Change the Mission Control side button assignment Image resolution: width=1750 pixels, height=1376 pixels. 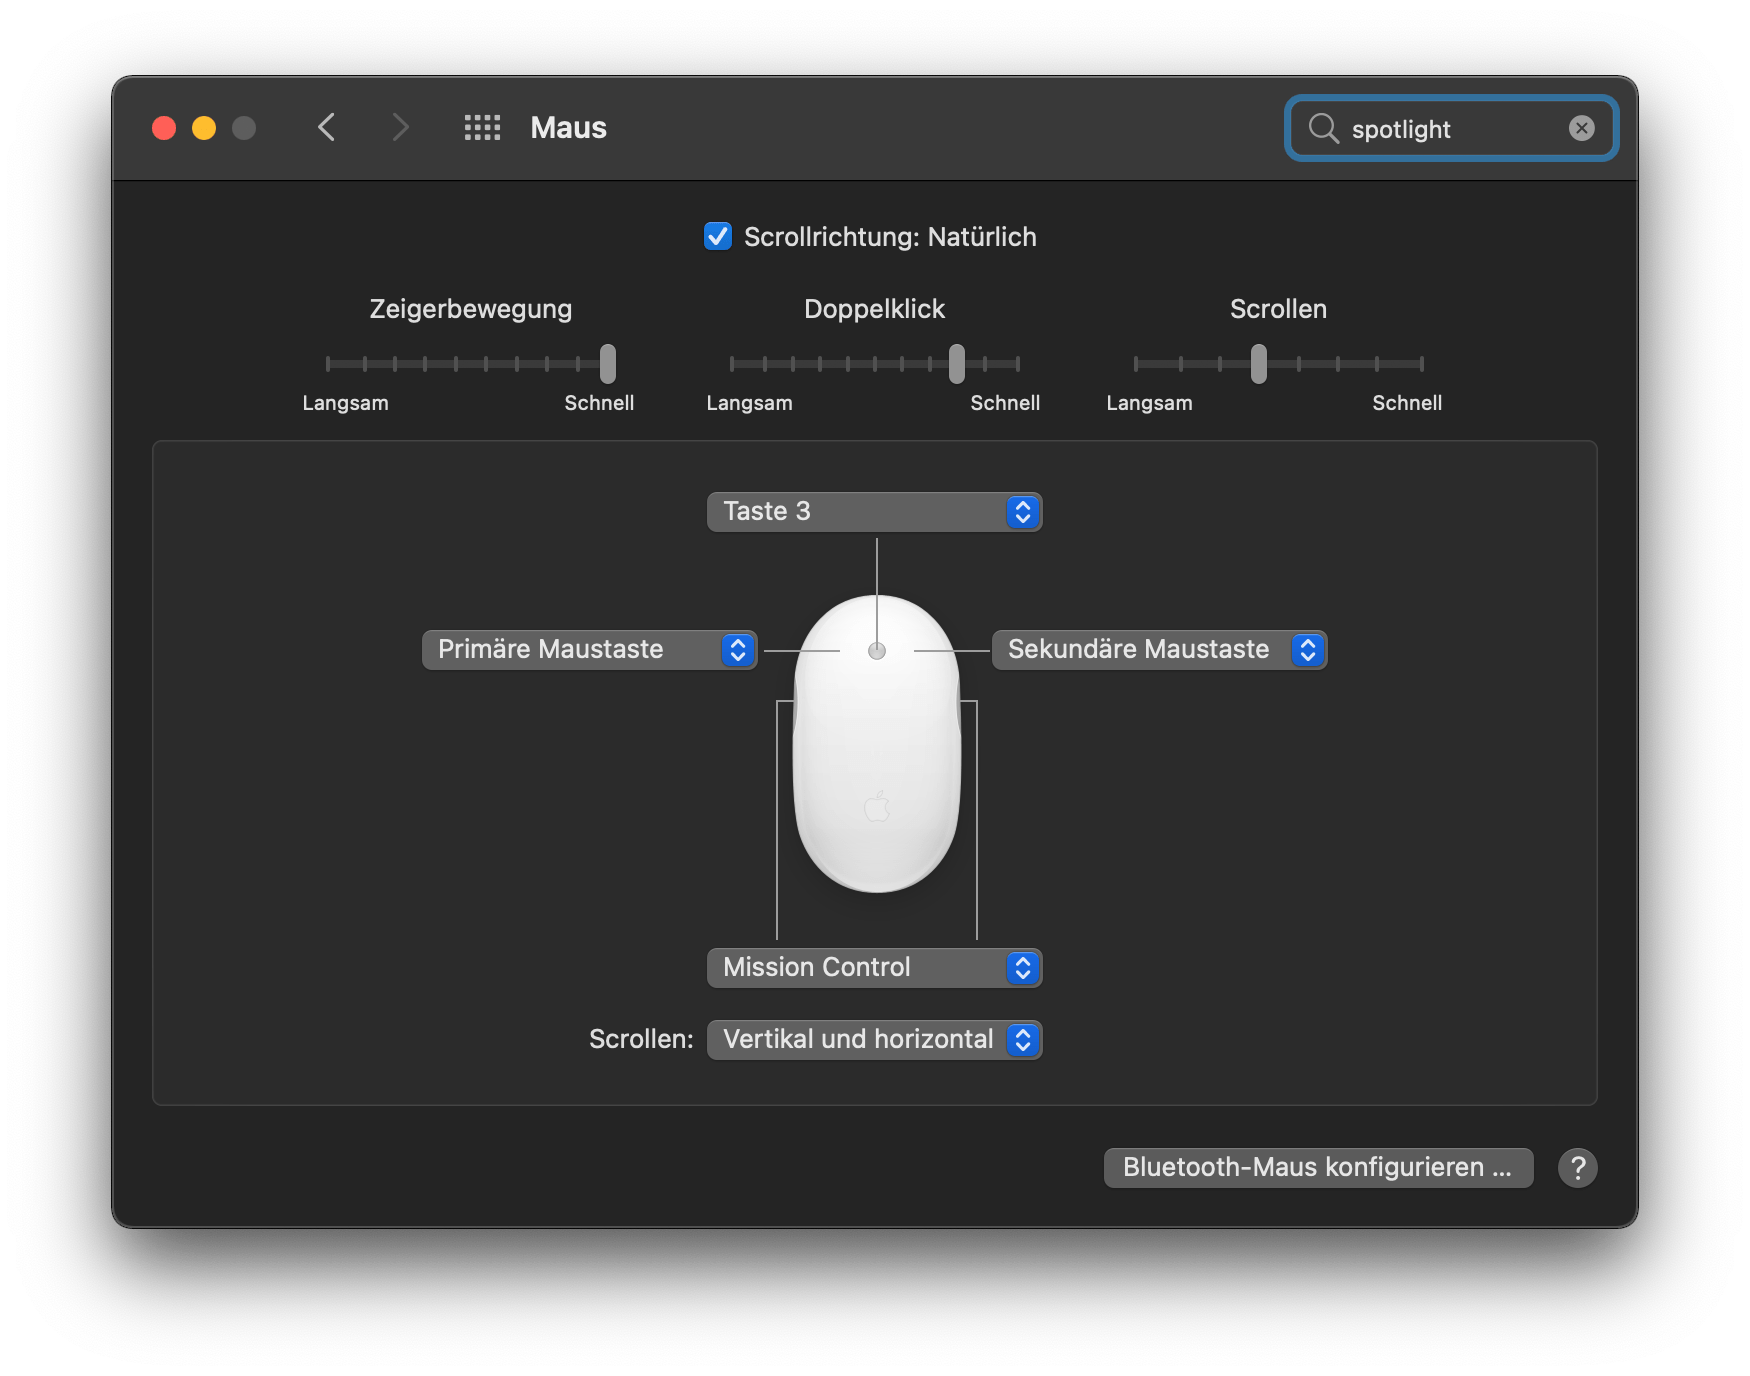pos(874,967)
